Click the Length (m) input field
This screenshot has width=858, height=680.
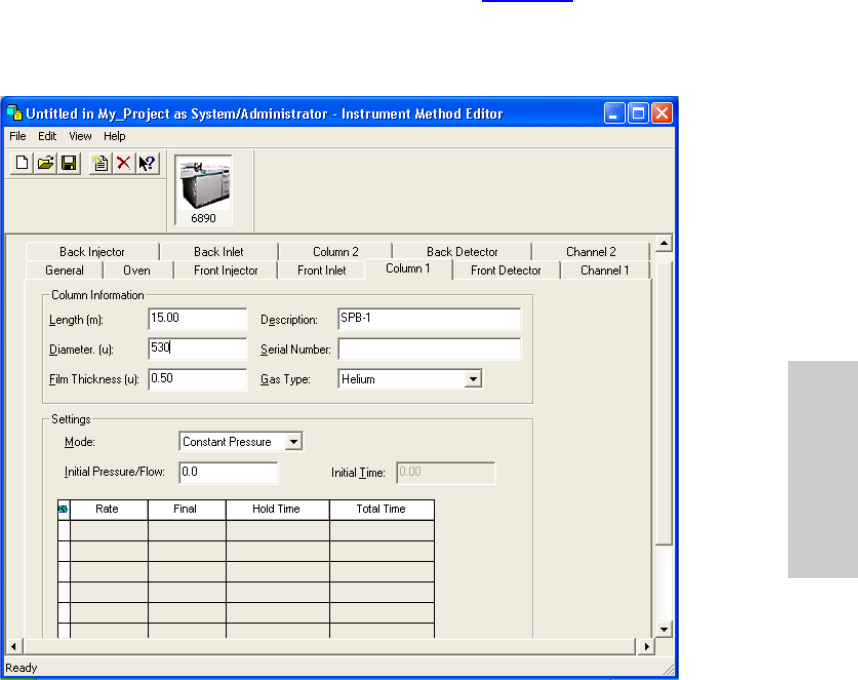(x=198, y=319)
